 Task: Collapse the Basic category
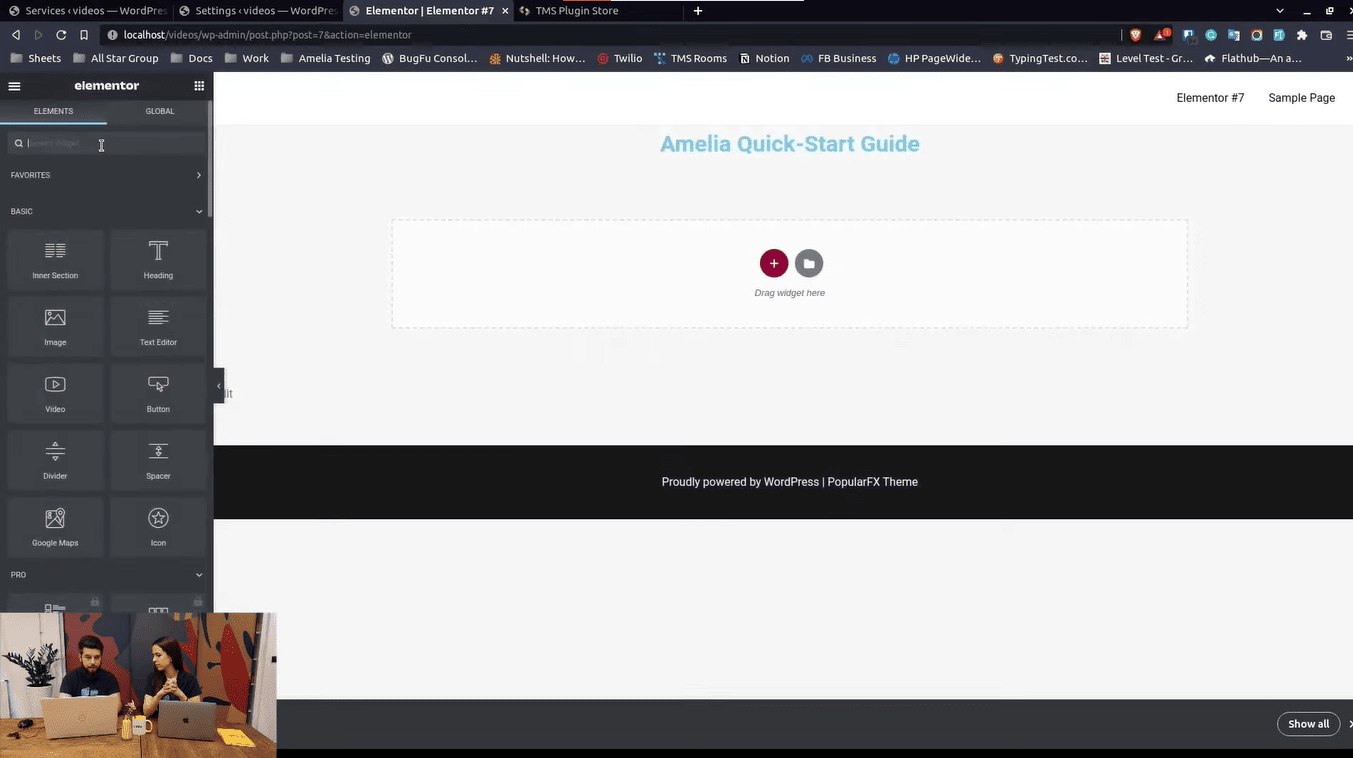(x=106, y=211)
